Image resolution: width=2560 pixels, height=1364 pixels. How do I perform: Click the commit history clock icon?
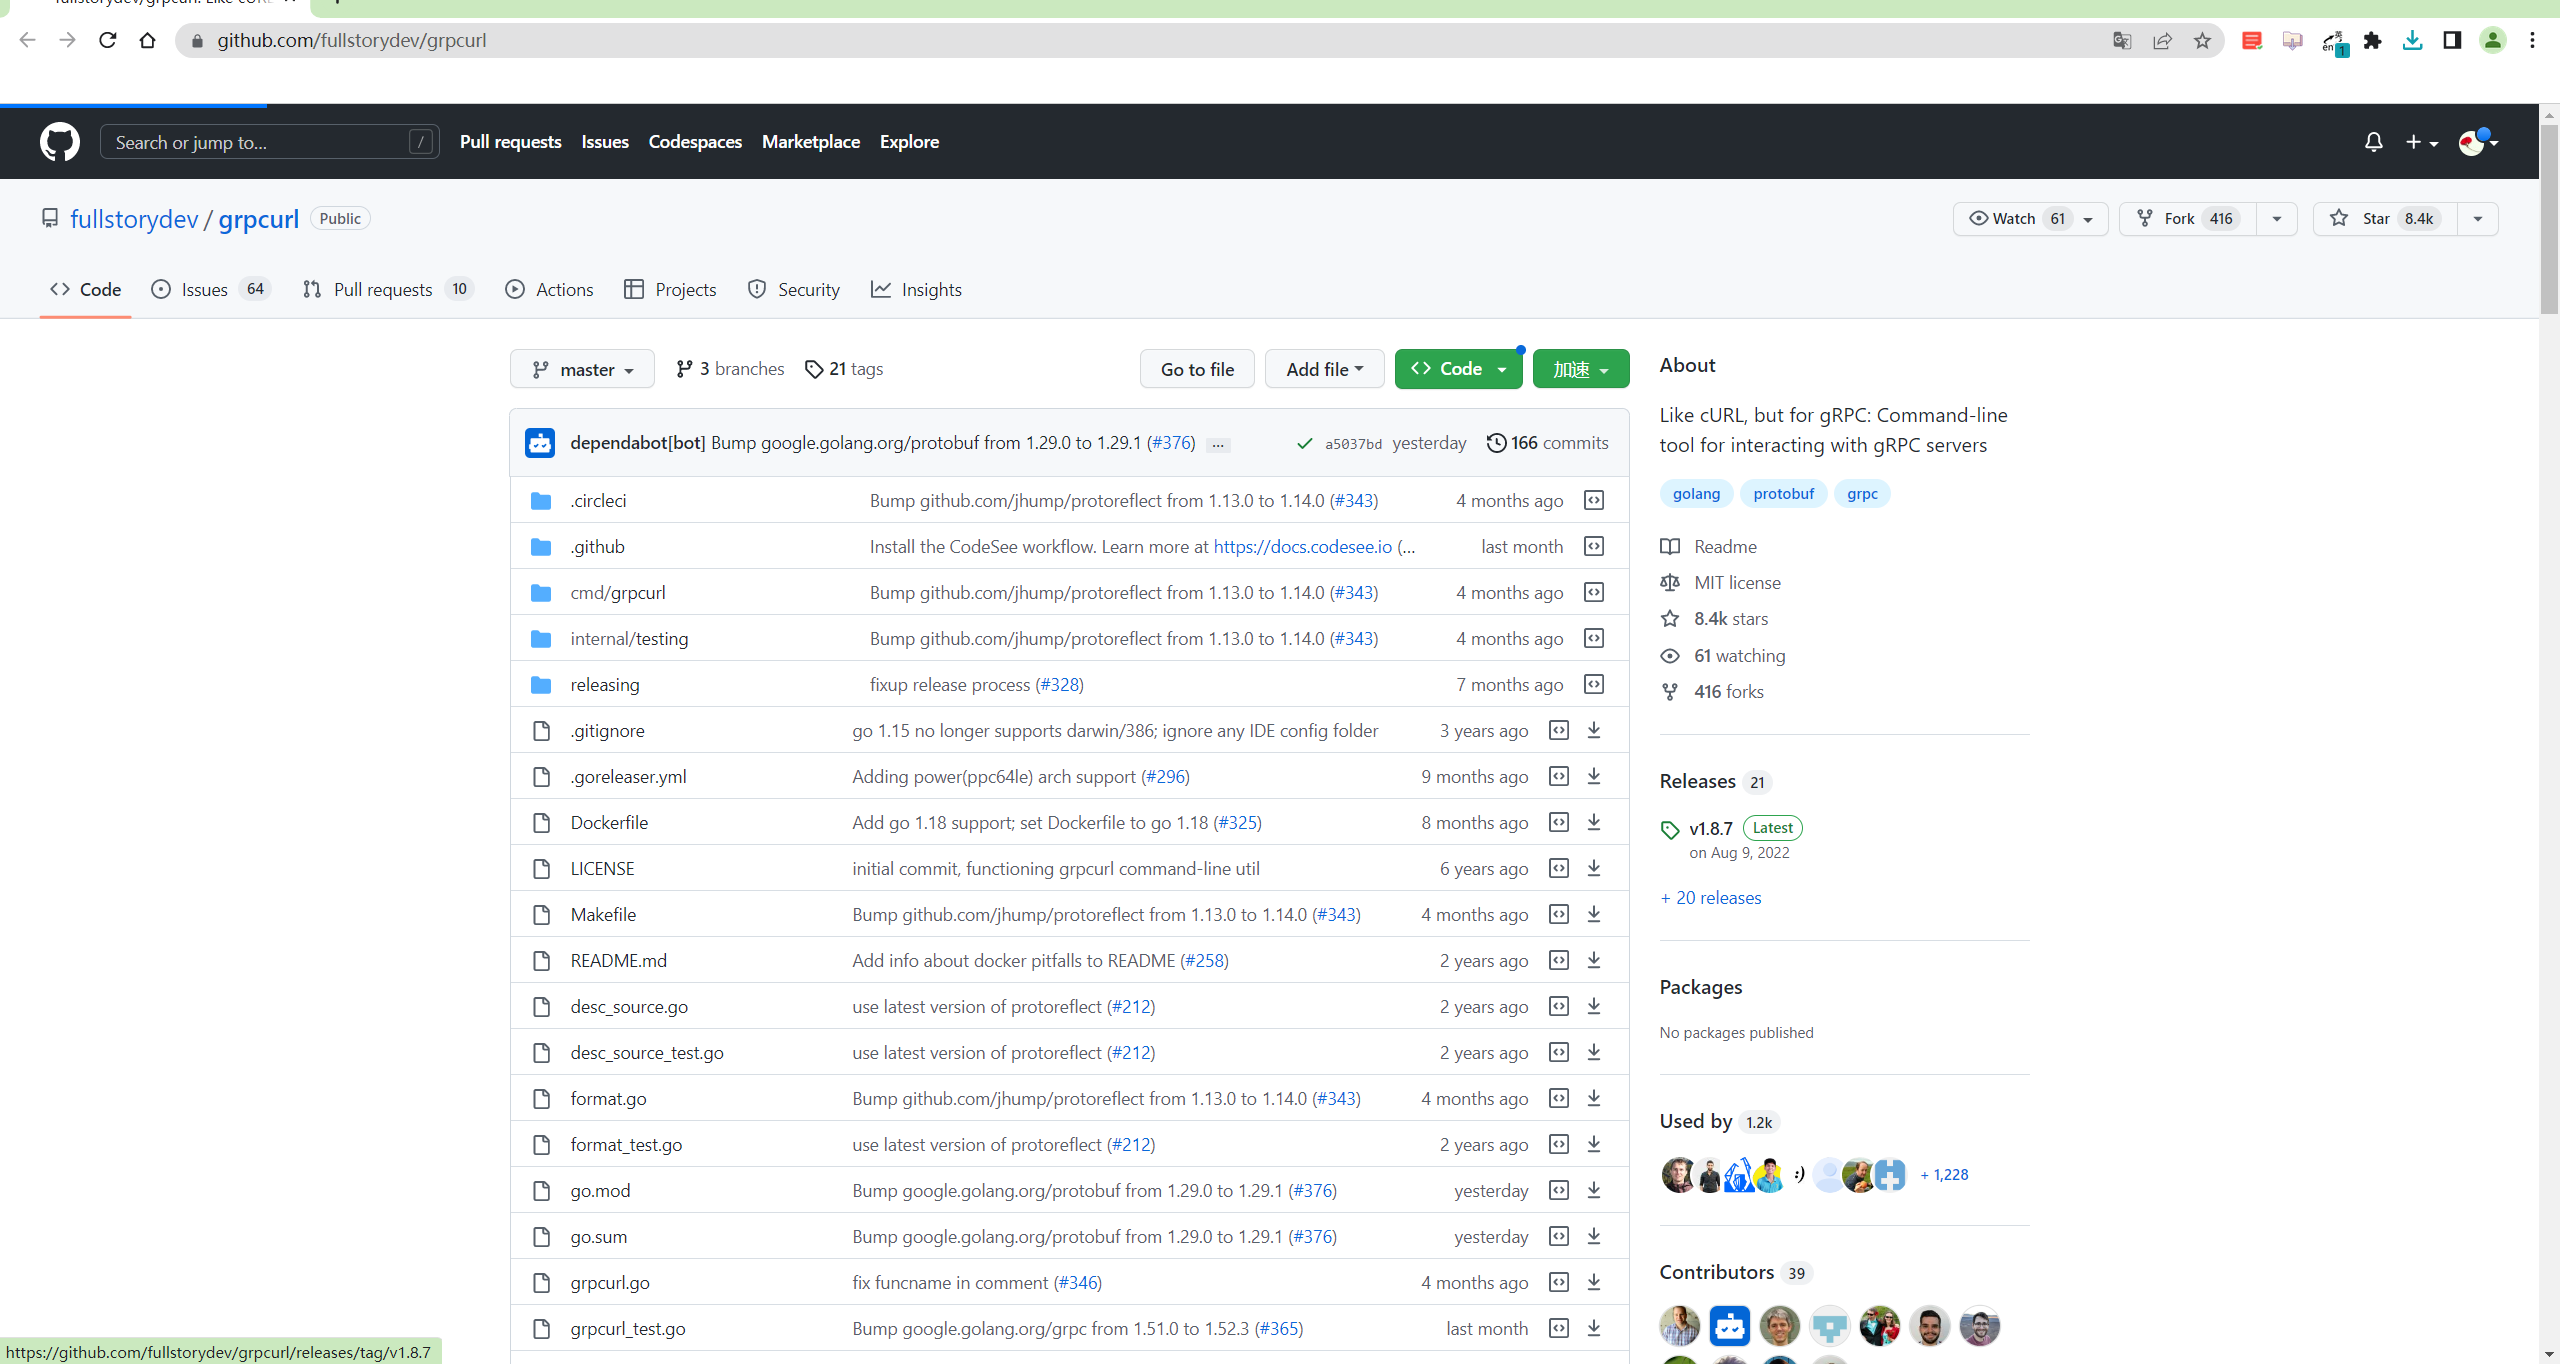click(x=1496, y=443)
